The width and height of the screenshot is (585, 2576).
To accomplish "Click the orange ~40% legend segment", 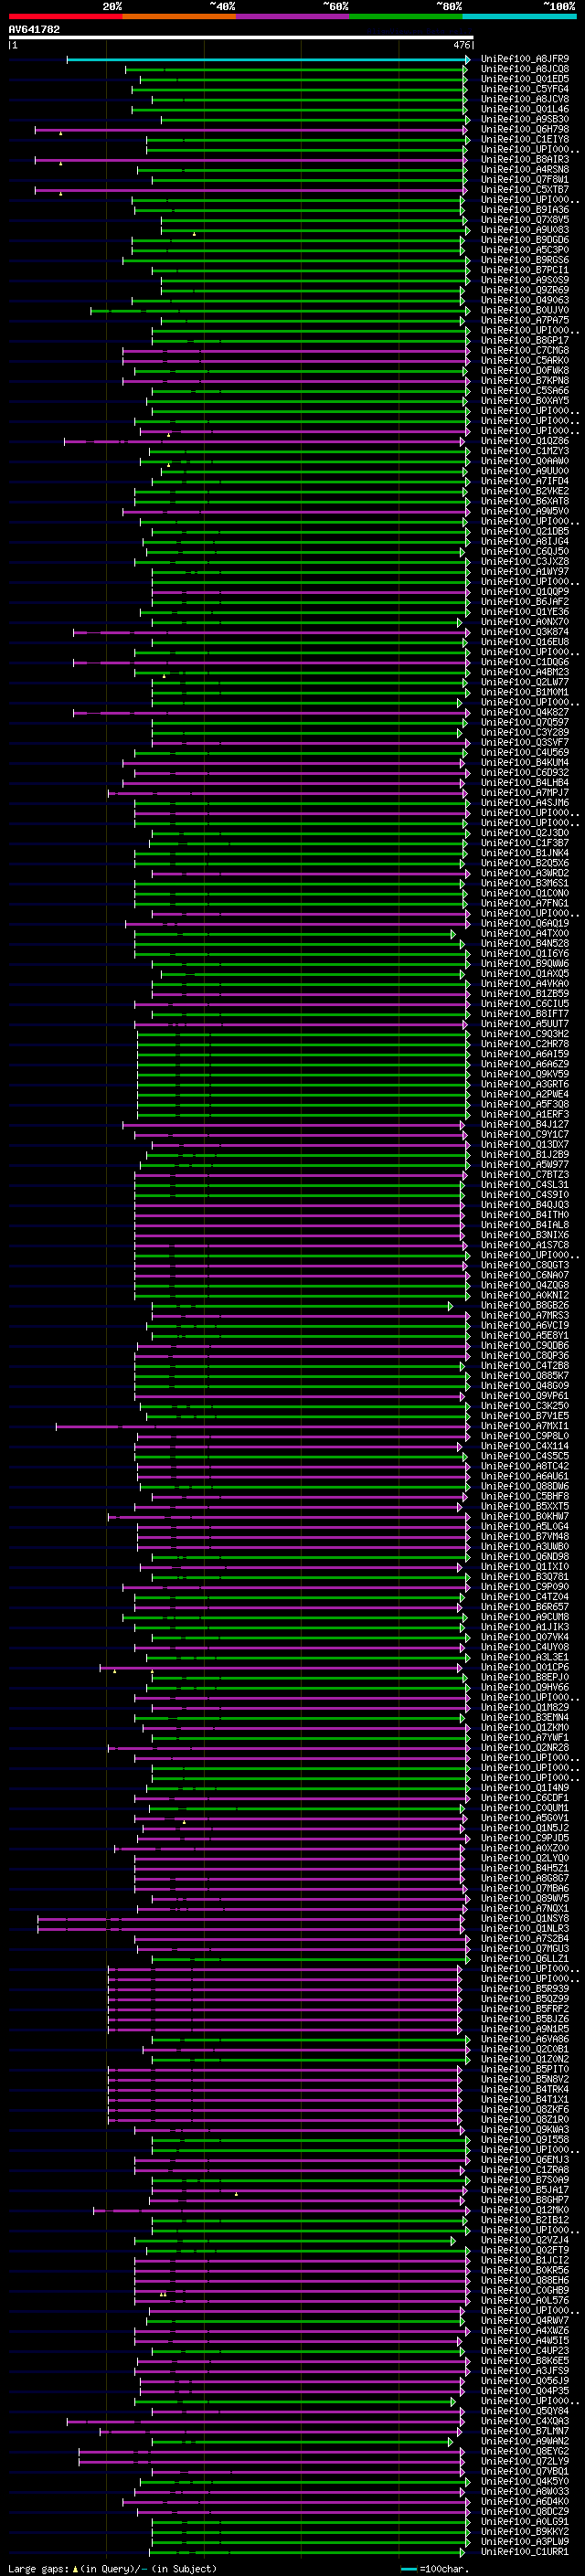I will coord(179,16).
